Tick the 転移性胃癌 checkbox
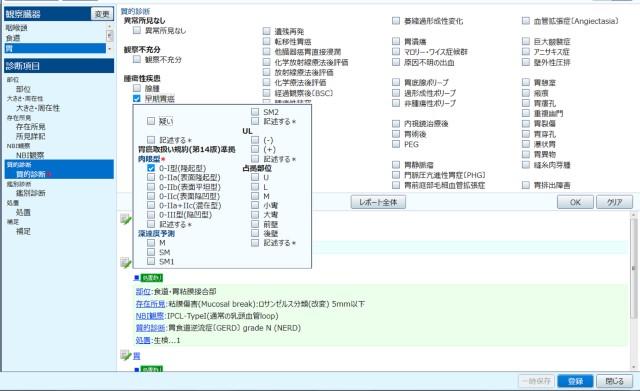The height and width of the screenshot is (391, 640). (x=267, y=41)
